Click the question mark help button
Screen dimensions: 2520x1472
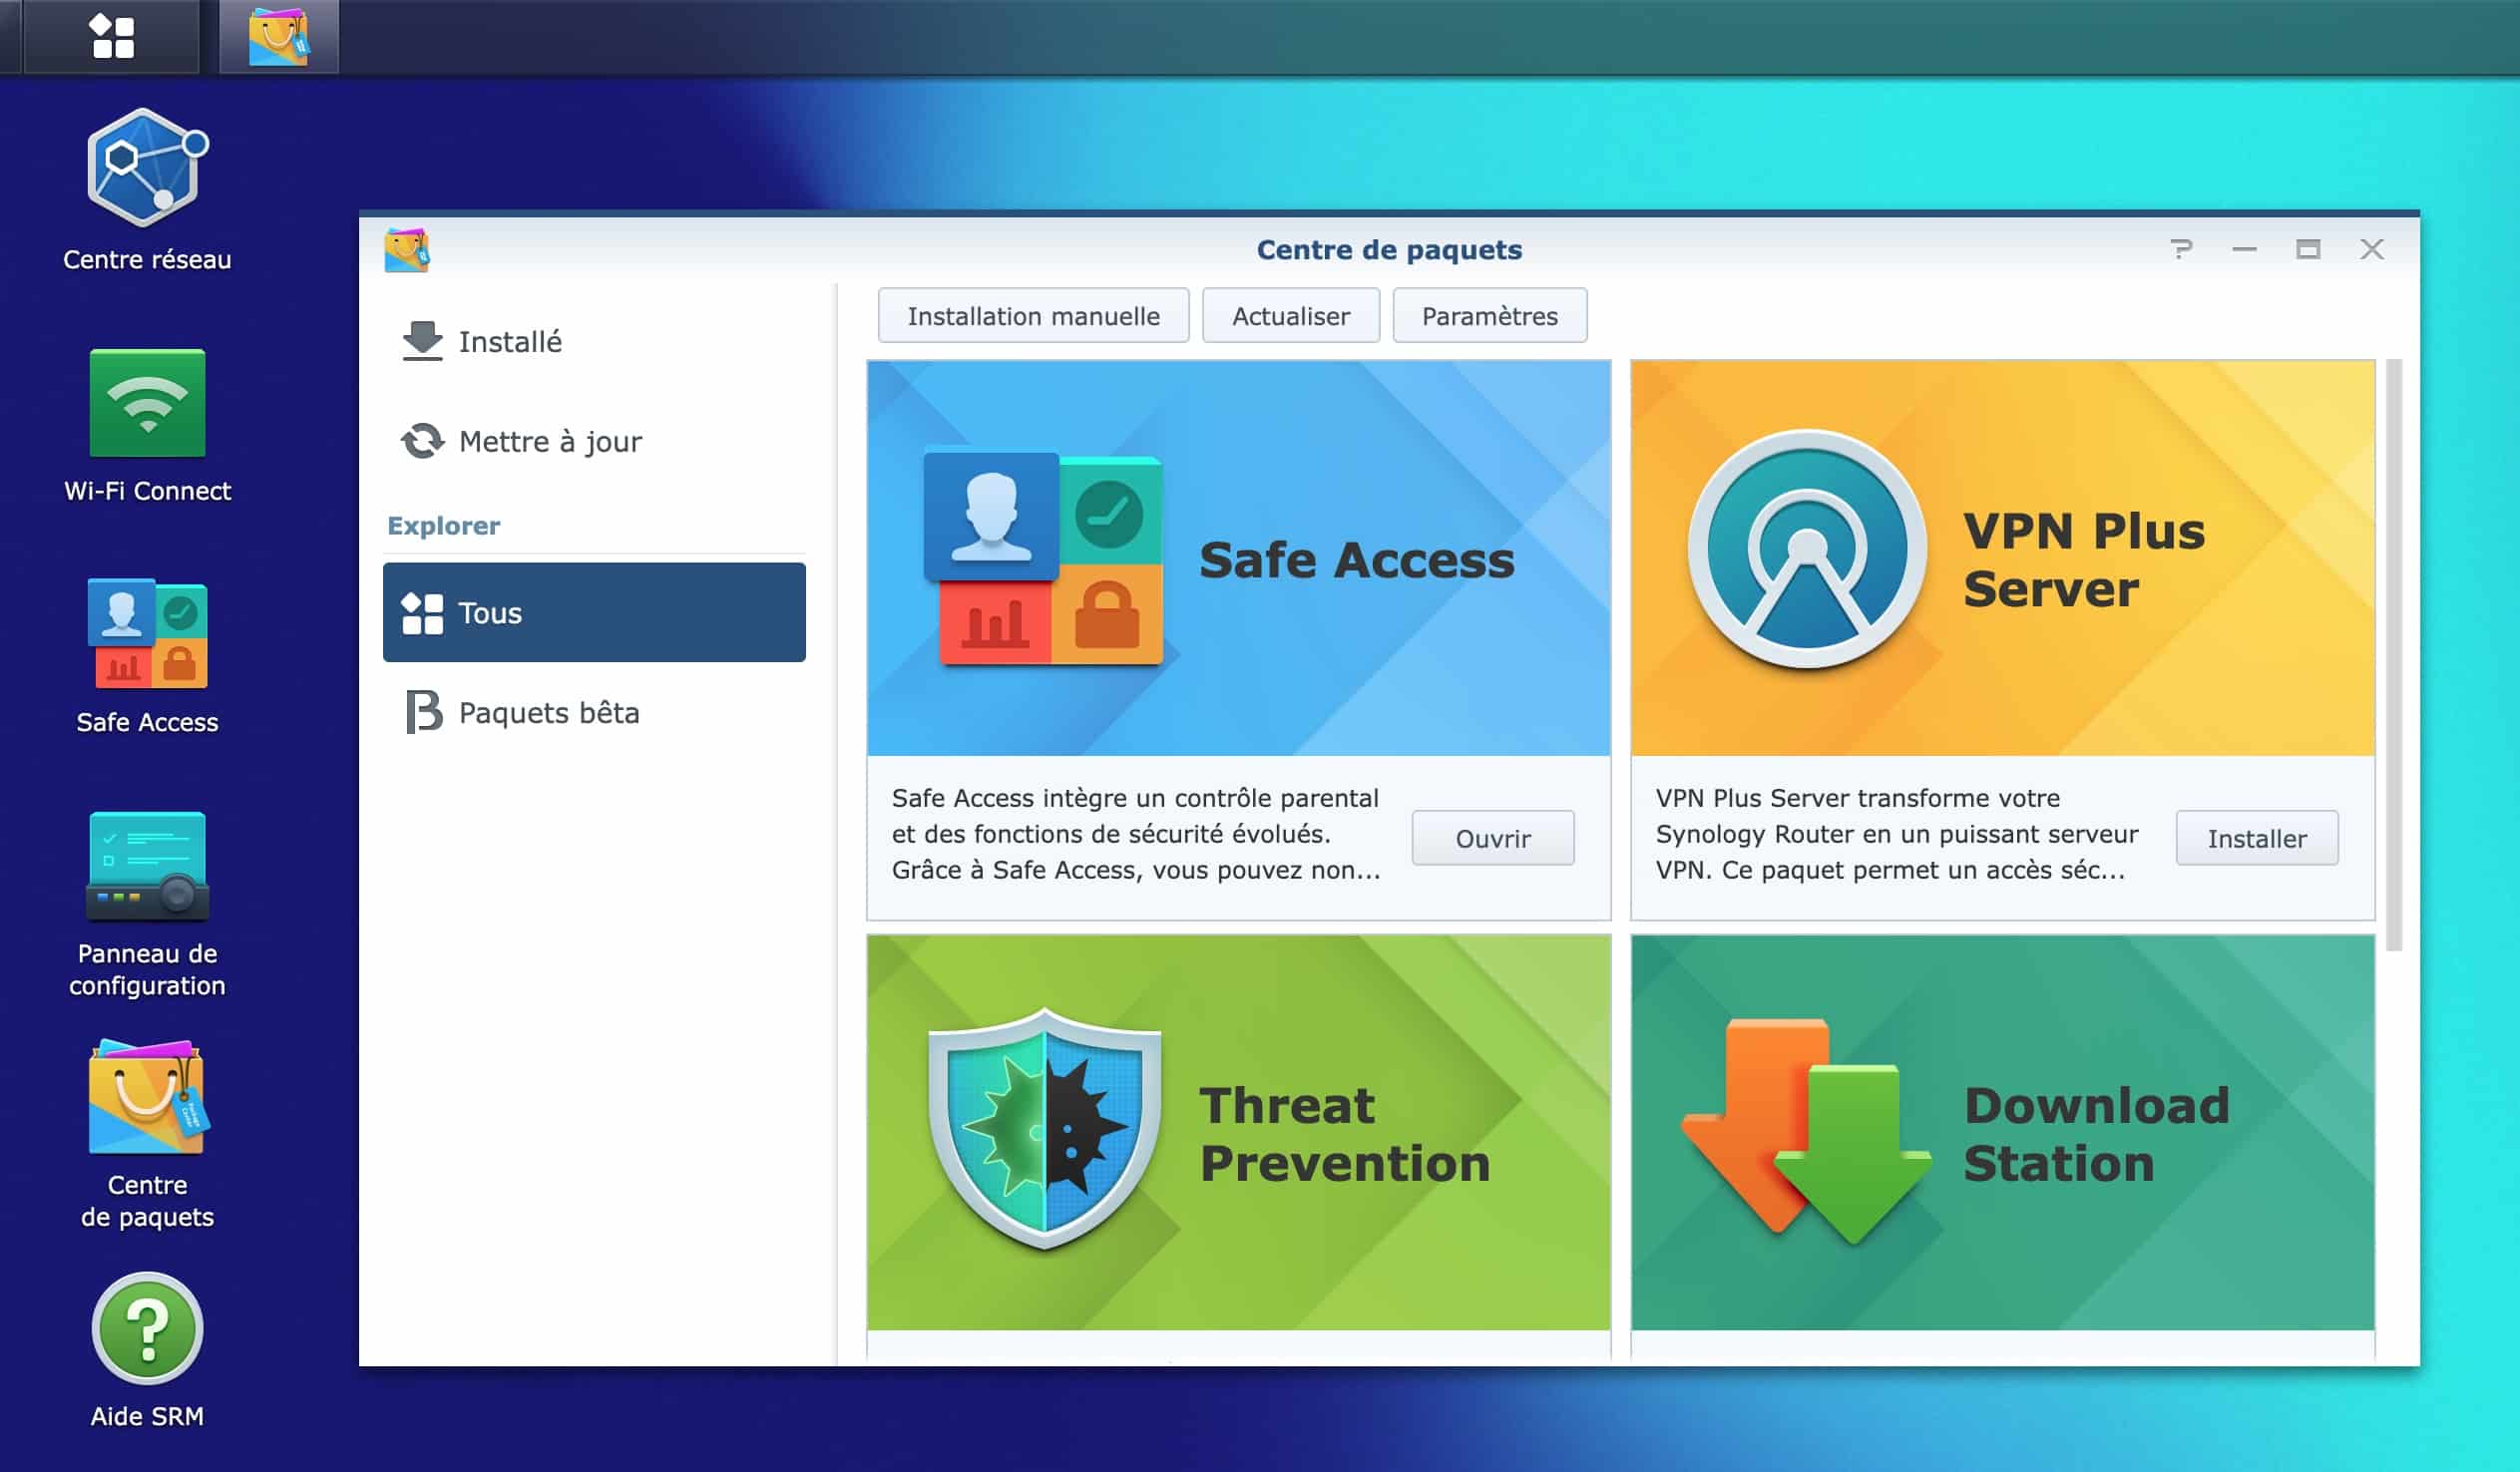(x=2181, y=249)
